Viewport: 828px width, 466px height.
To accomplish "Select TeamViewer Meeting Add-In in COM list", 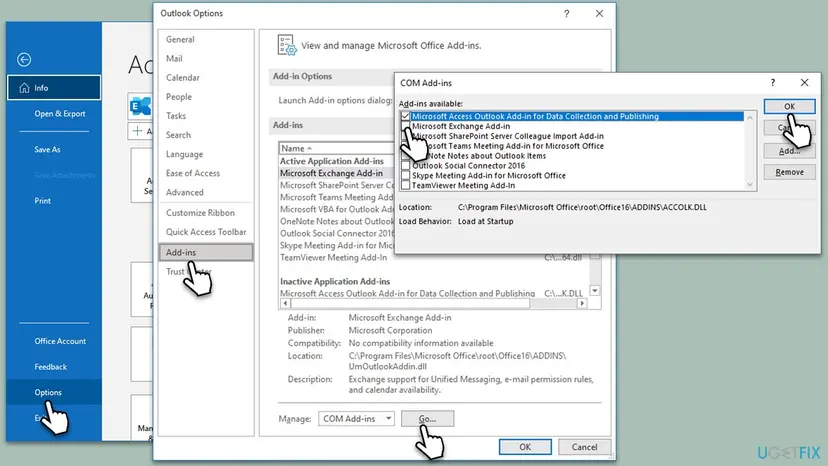I will (463, 185).
